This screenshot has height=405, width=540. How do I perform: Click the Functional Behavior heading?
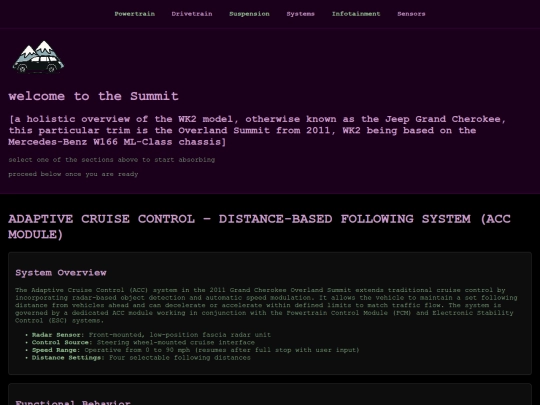(x=73, y=402)
